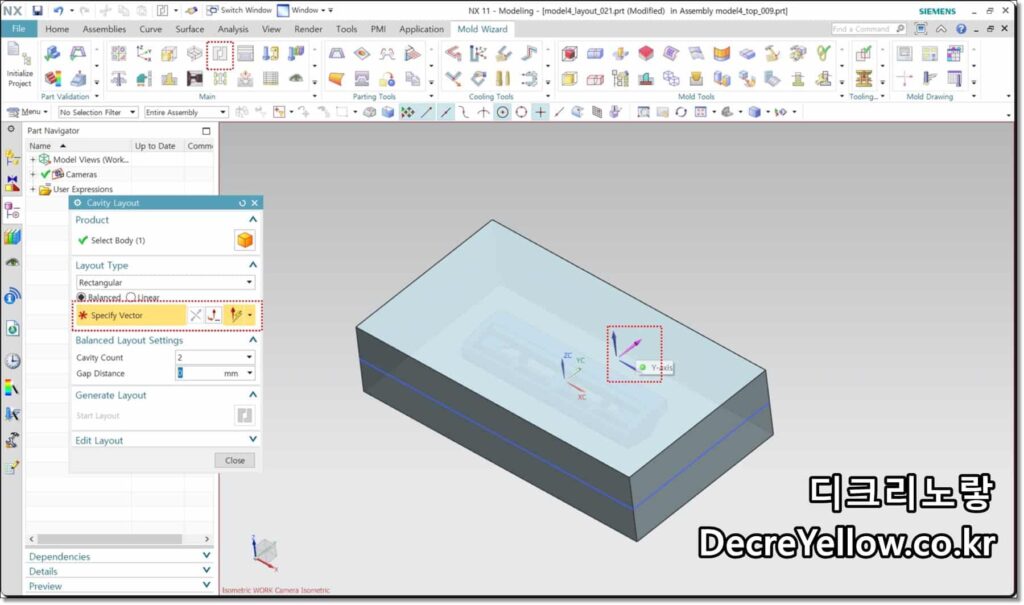Minimize the ribbon with the up chevron
Screen dimensions: 1024x605
coord(941,29)
